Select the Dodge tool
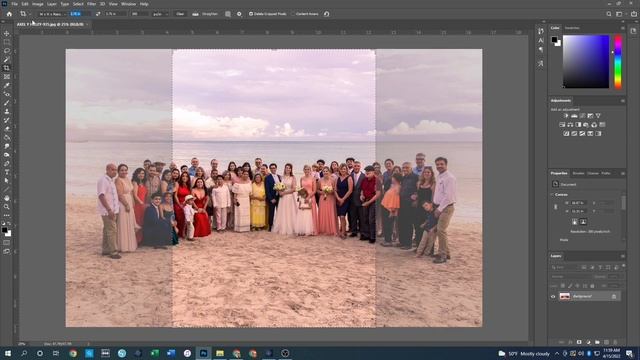 click(x=7, y=155)
